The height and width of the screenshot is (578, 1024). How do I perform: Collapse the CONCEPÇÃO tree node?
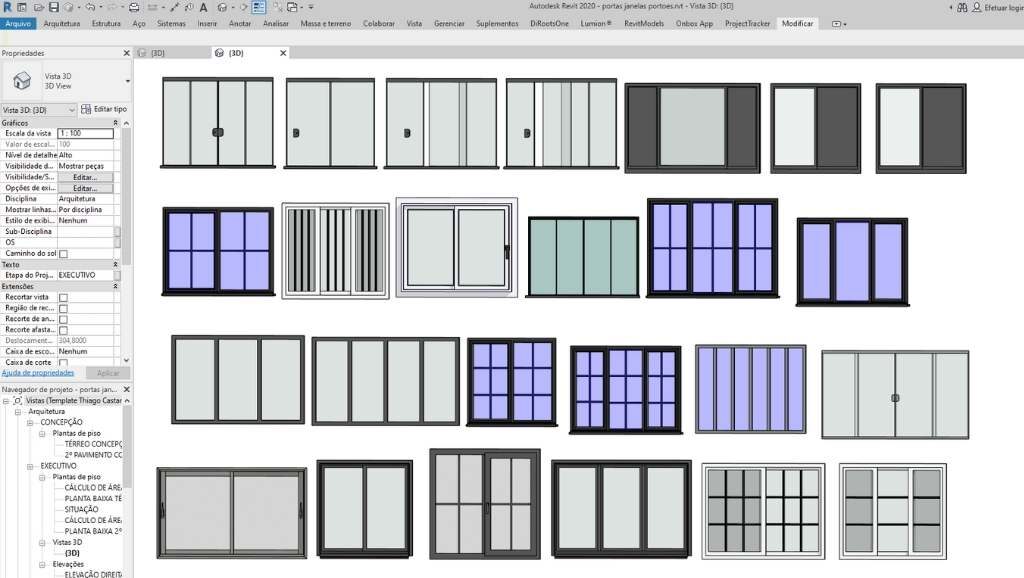30,422
